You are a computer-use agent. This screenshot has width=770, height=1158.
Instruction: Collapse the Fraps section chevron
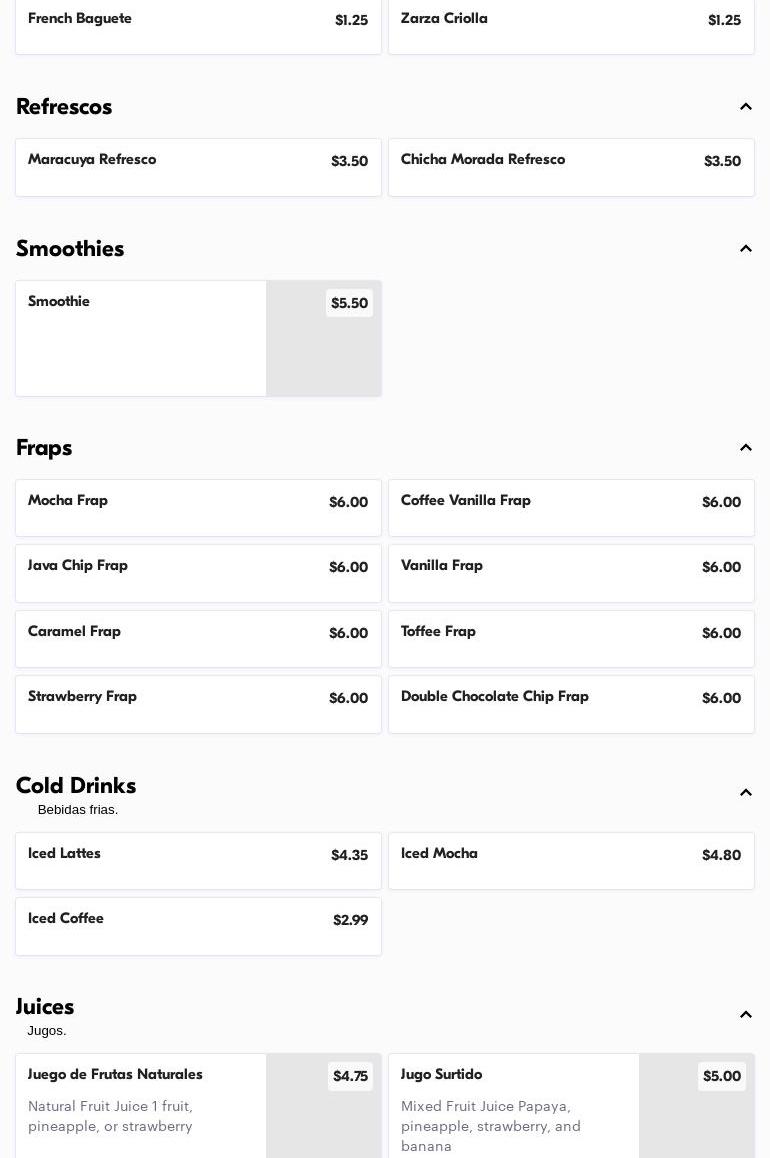[745, 448]
